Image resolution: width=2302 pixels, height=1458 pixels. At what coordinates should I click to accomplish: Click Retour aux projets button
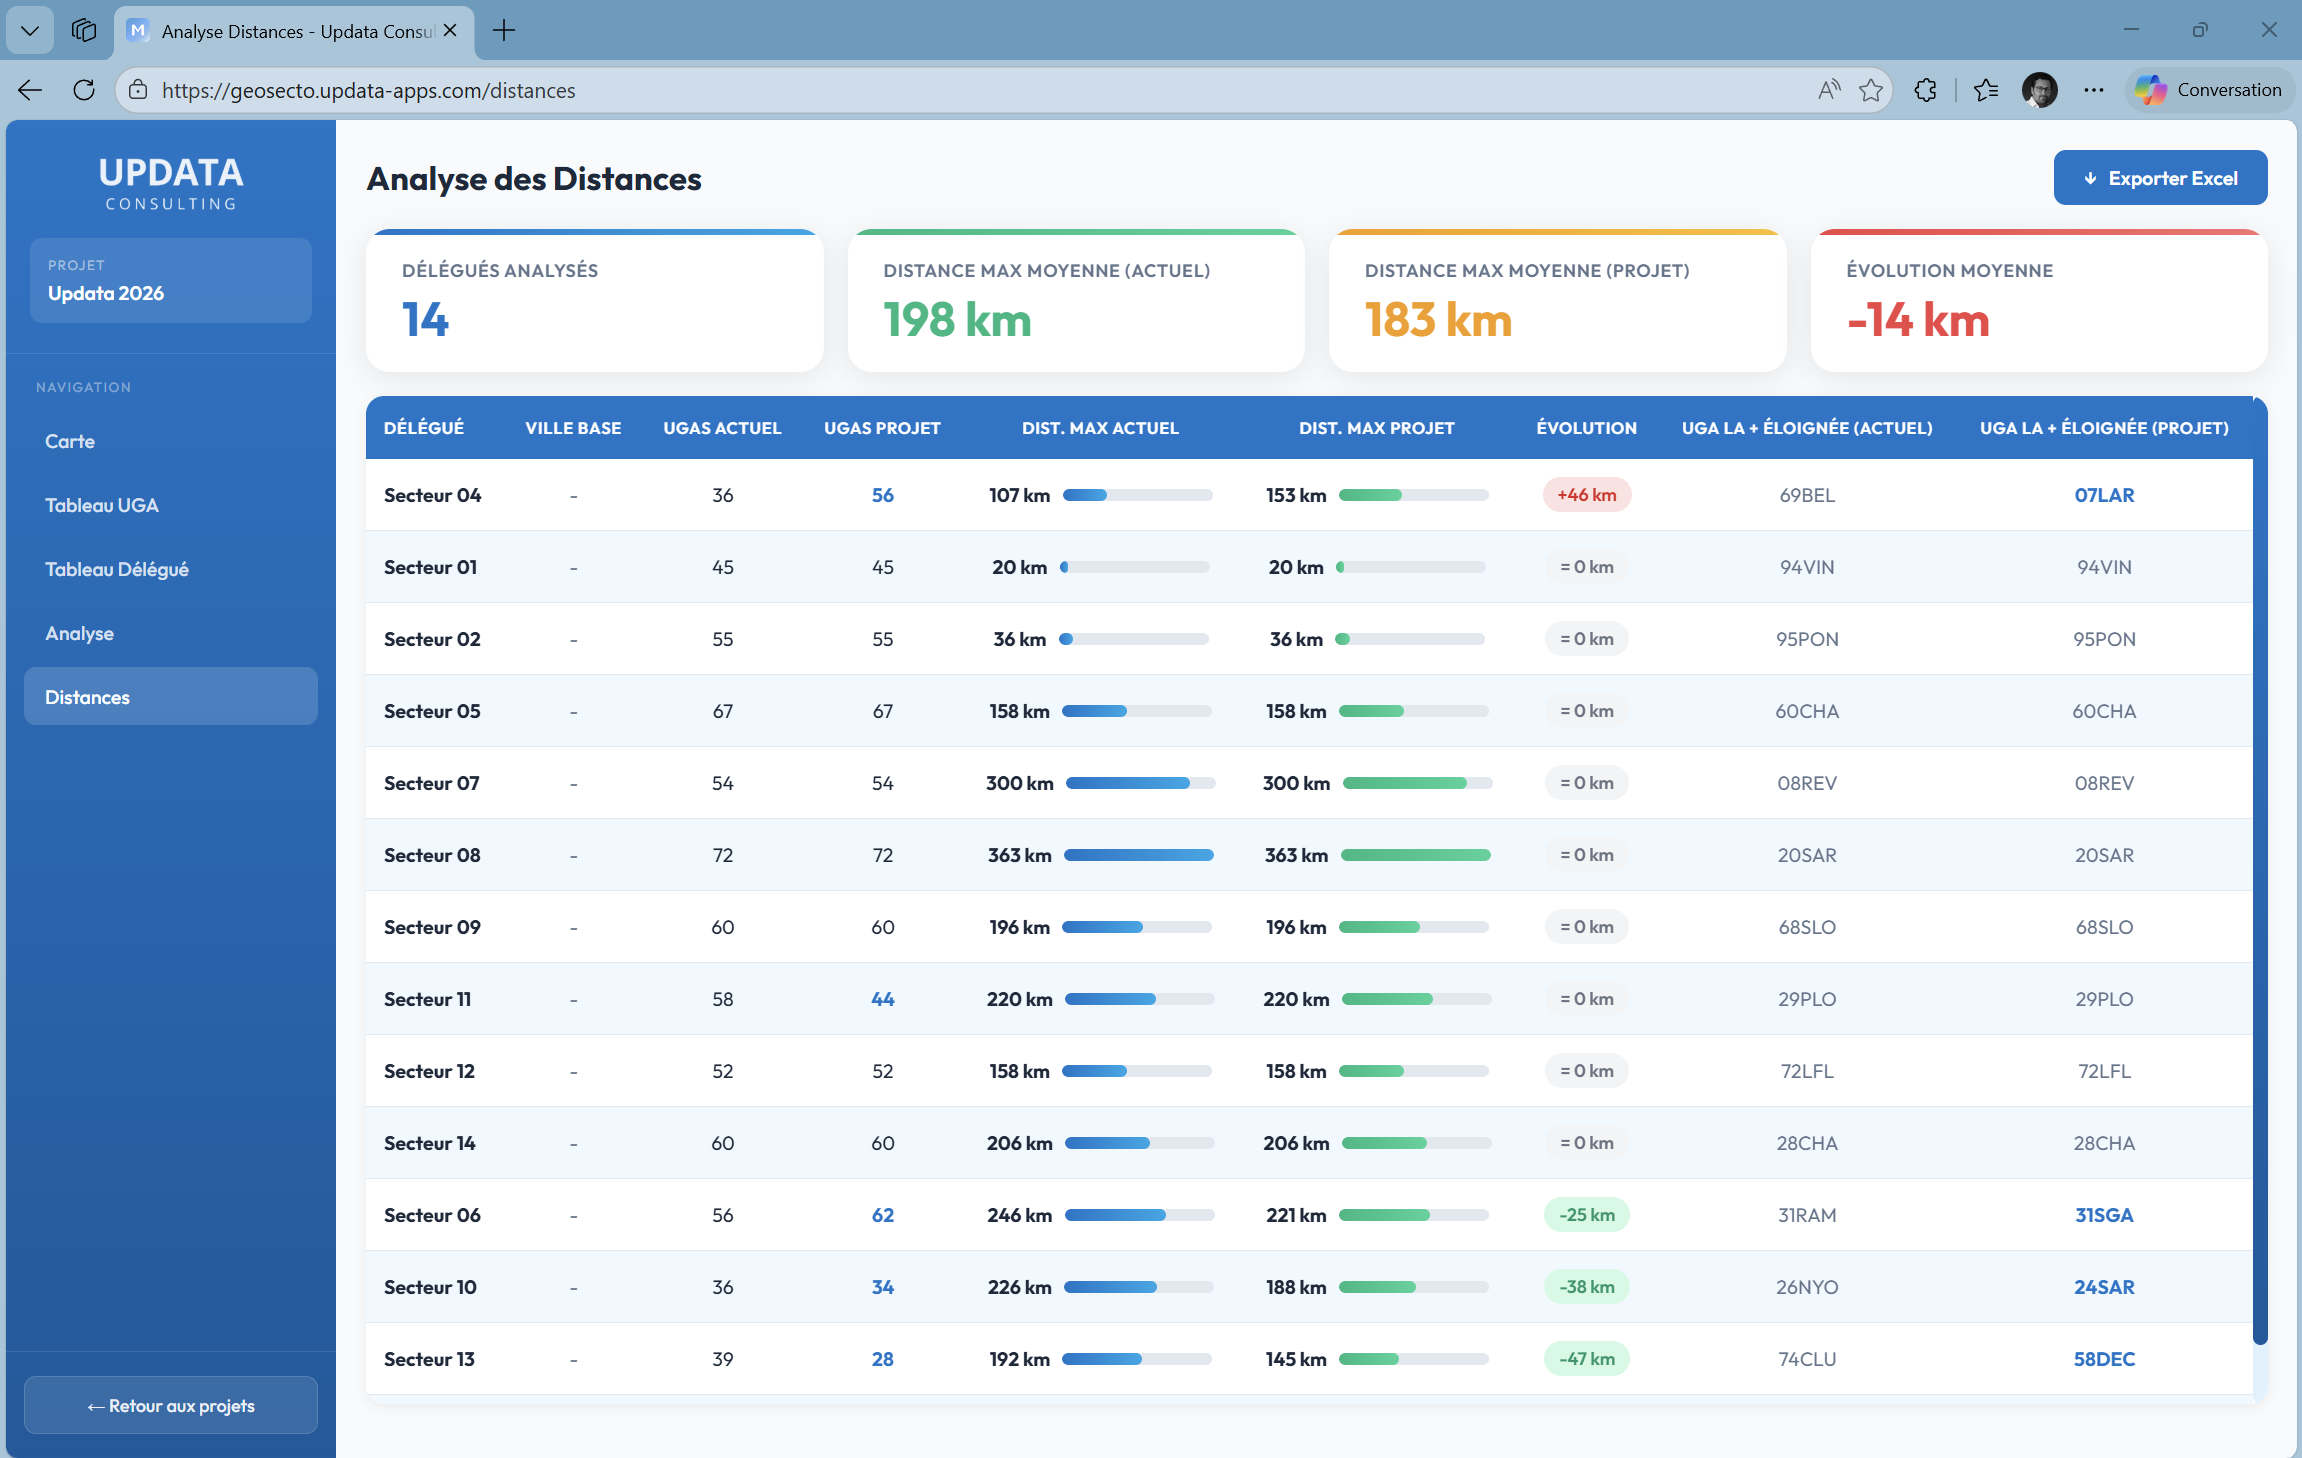pos(171,1405)
